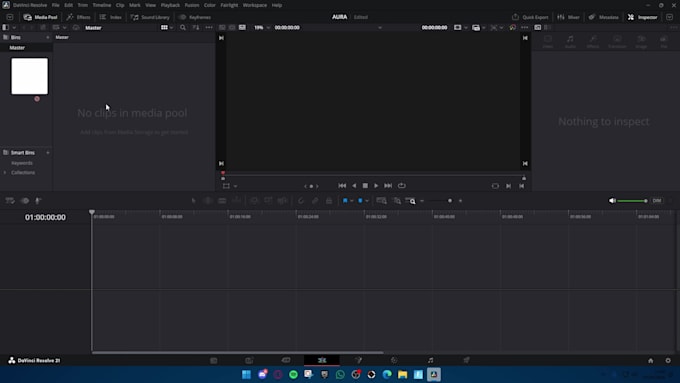Click the media pool sort icon
The height and width of the screenshot is (383, 680).
point(196,27)
